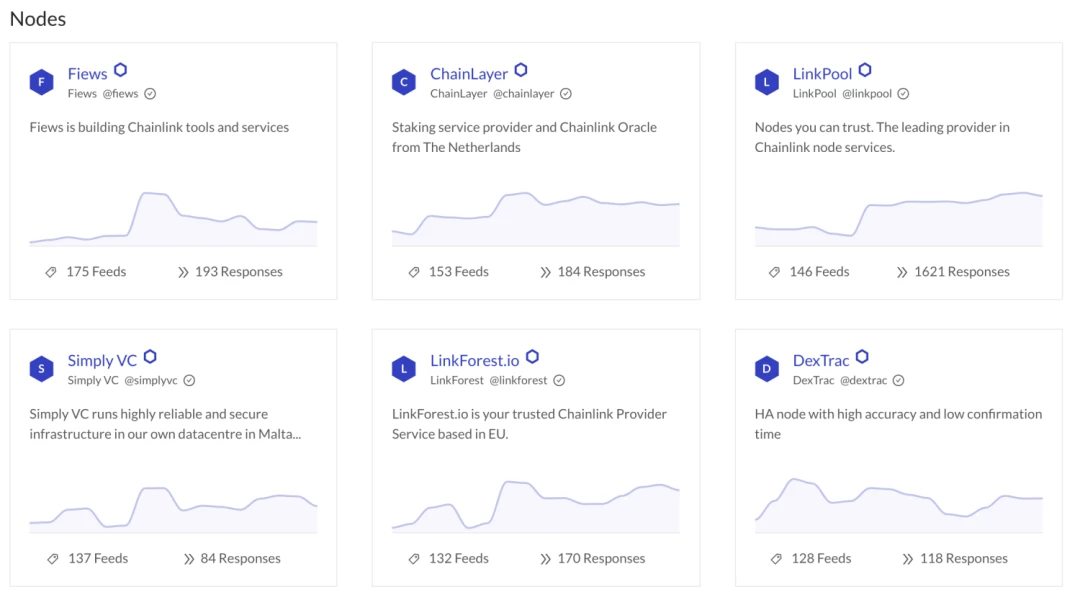1080x605 pixels.
Task: Click the '128 Feeds' label
Action: (821, 559)
